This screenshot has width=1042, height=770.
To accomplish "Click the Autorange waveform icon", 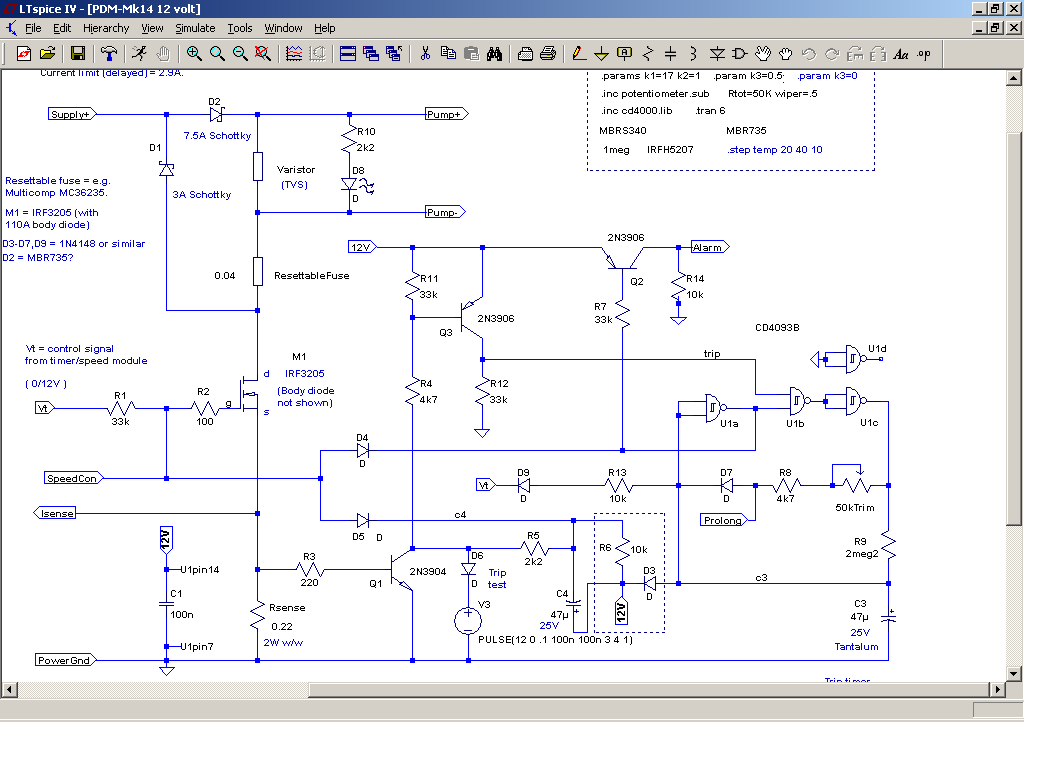I will 294,54.
